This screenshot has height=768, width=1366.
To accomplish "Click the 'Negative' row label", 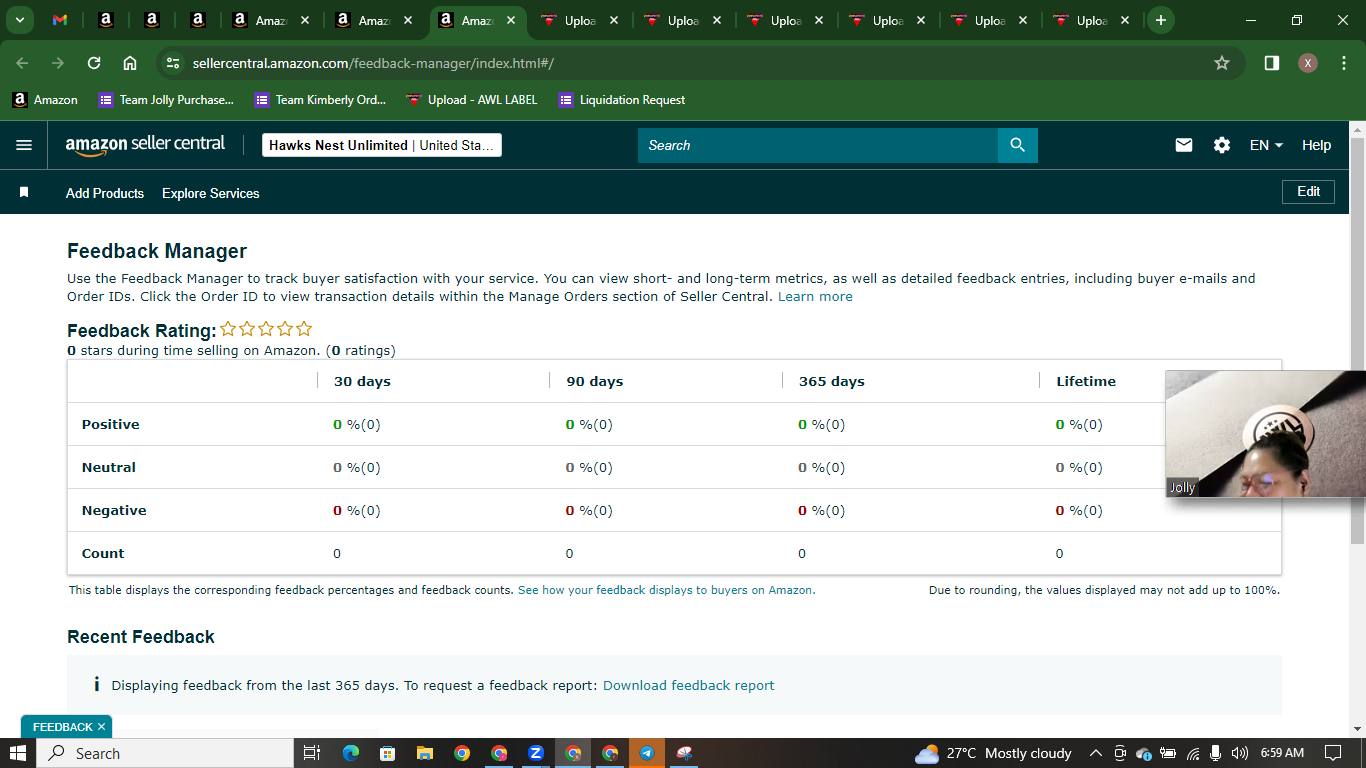I will pos(114,510).
